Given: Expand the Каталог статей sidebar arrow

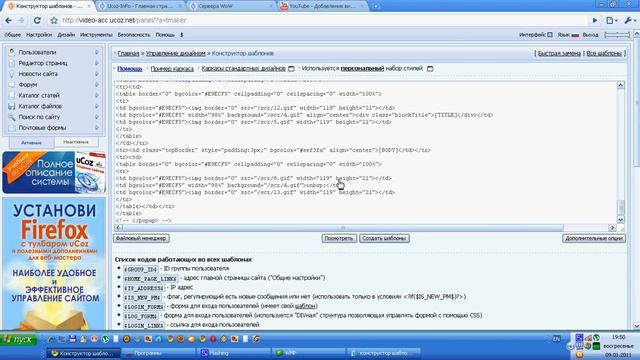Looking at the screenshot, I should click(x=97, y=95).
